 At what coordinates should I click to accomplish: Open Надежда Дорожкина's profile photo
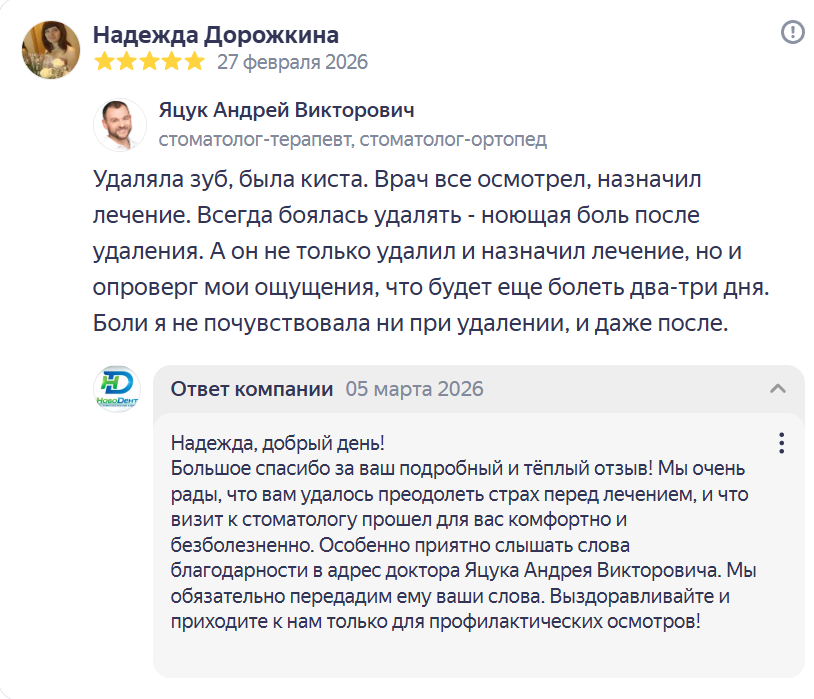[x=51, y=49]
